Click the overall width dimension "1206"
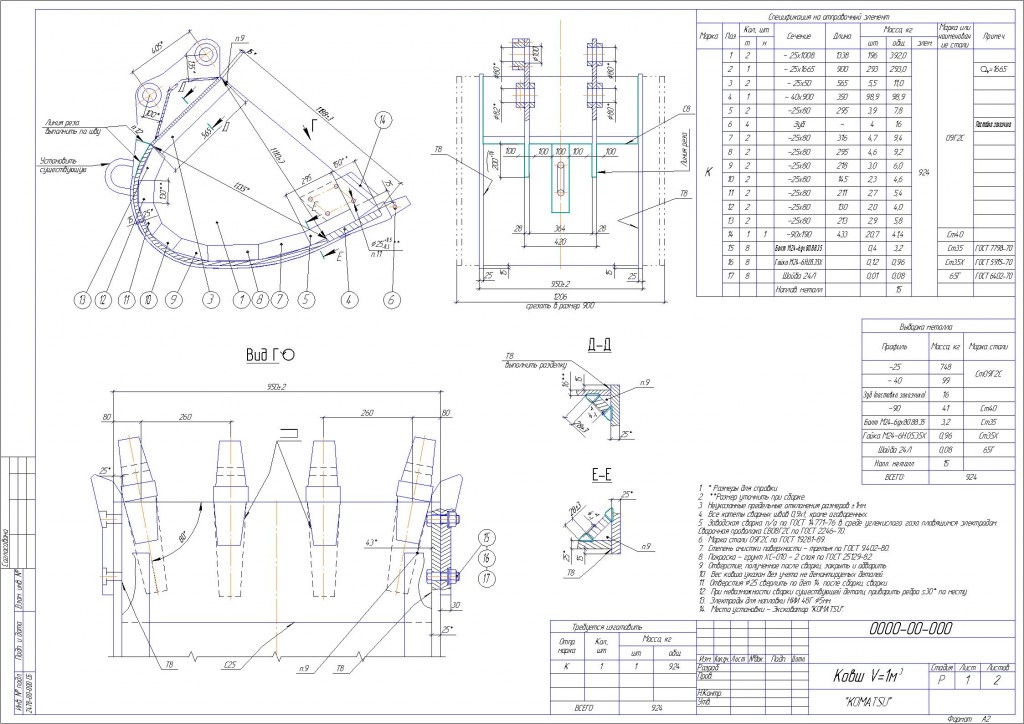The image size is (1024, 724). (x=561, y=297)
